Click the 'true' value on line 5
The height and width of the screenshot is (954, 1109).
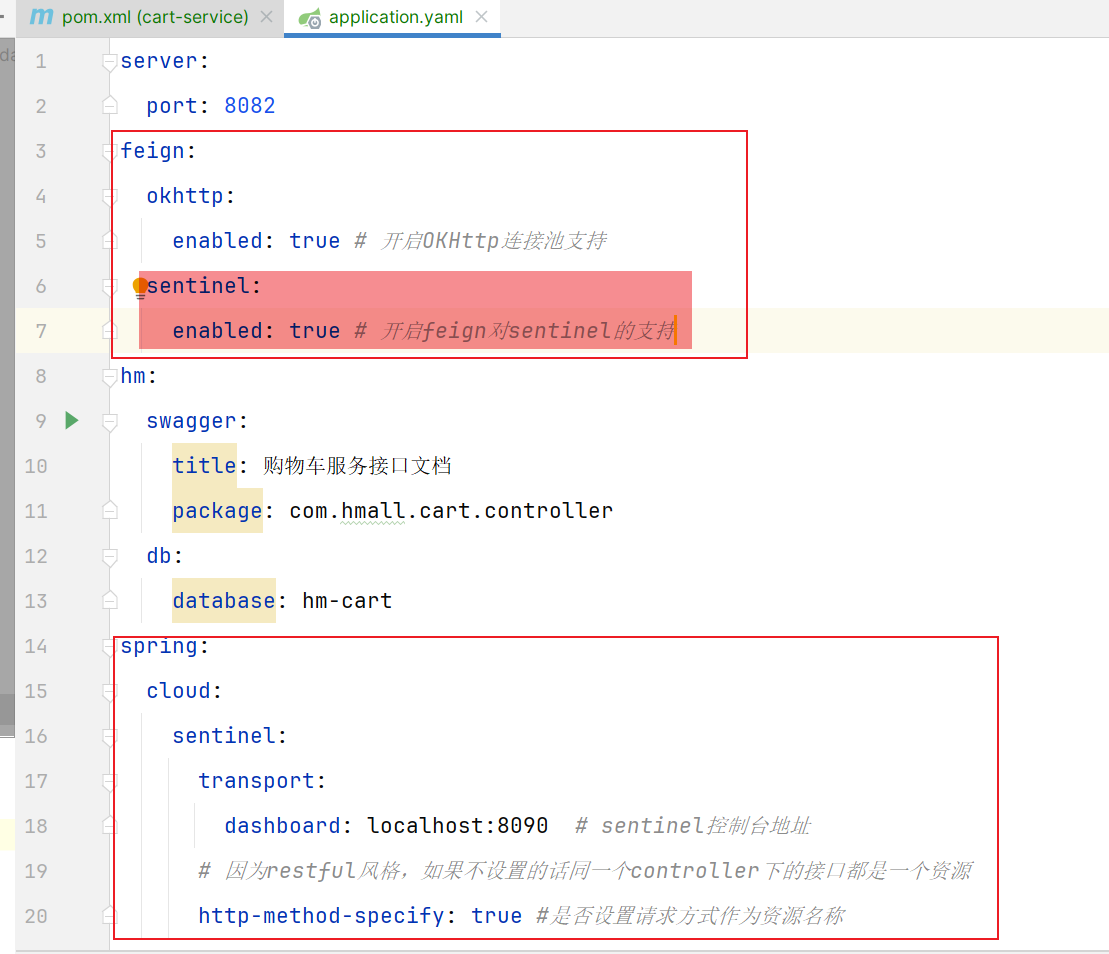pyautogui.click(x=315, y=241)
